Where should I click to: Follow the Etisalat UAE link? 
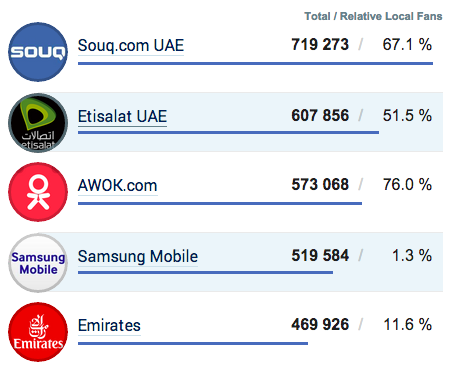point(122,116)
